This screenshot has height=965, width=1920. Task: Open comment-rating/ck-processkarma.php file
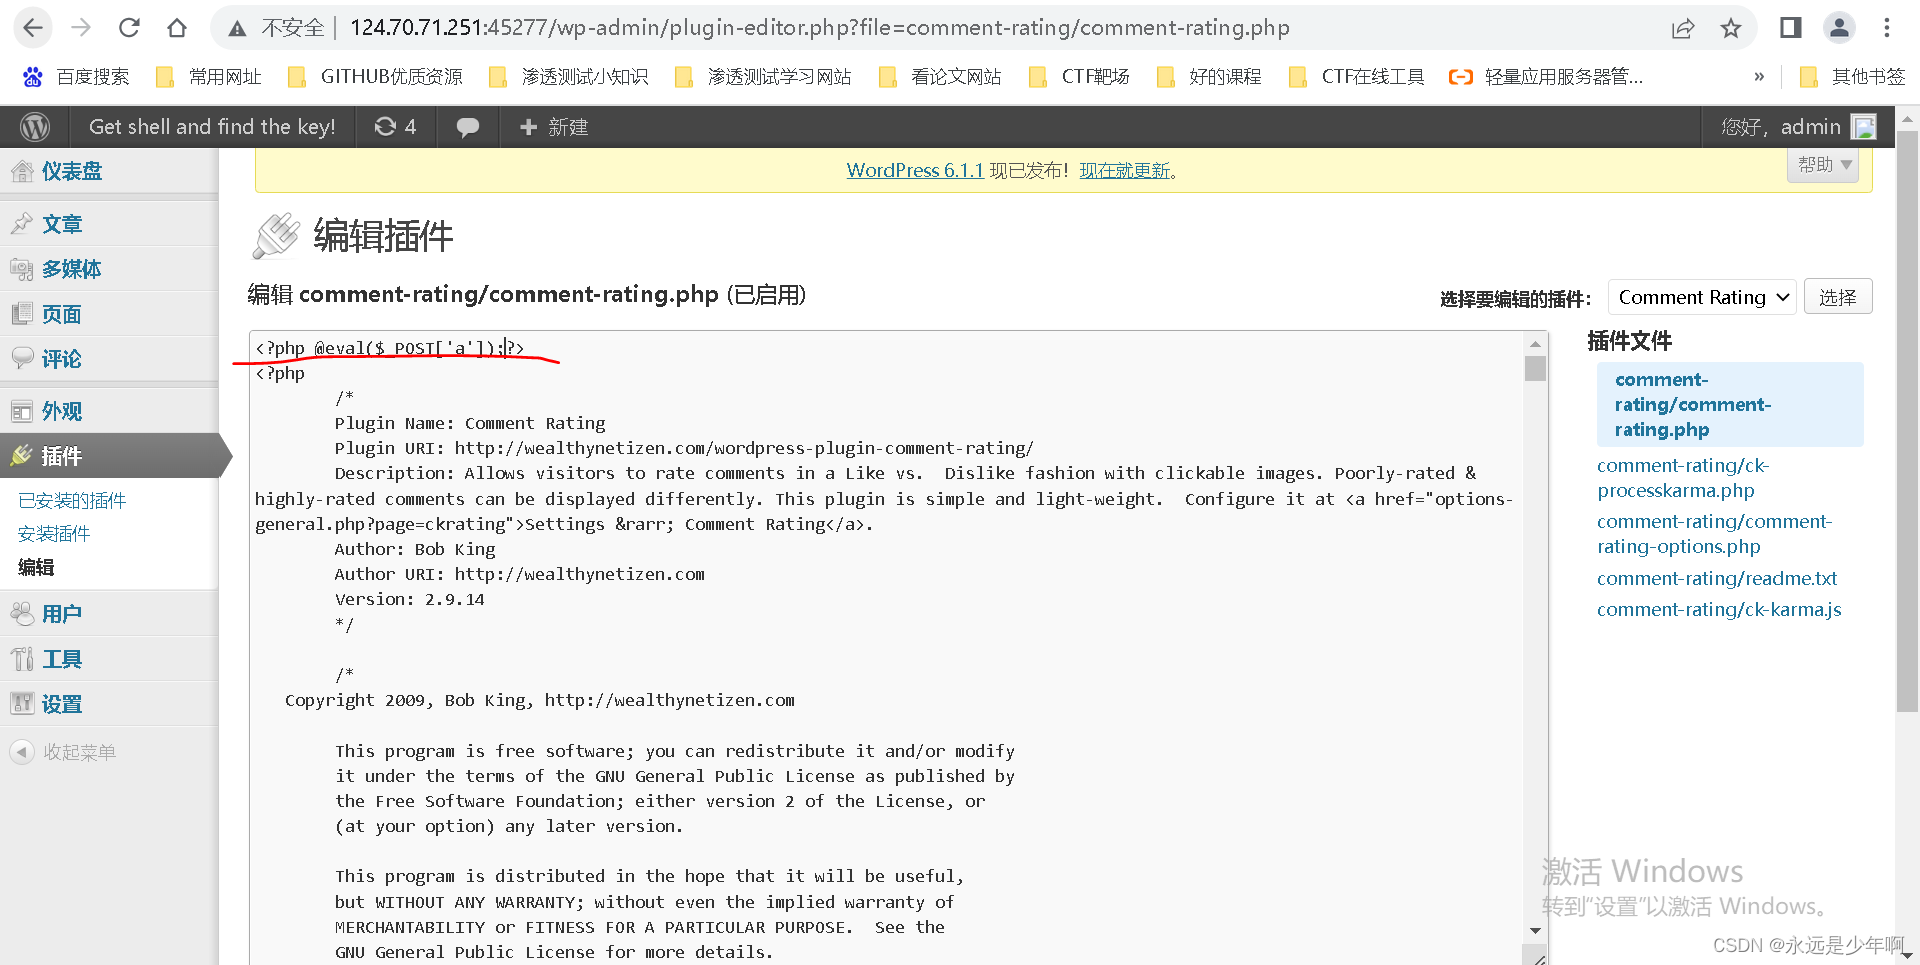1683,478
